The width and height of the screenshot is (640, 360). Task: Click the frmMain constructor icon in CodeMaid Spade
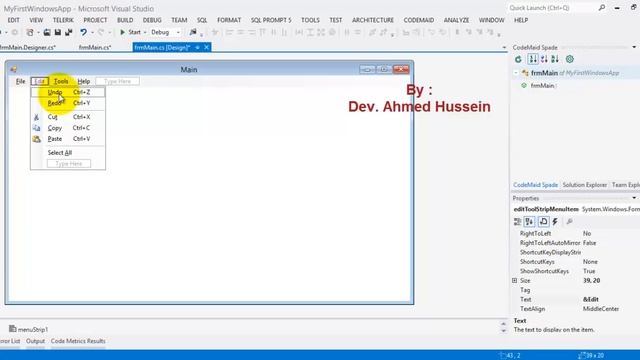(x=524, y=86)
